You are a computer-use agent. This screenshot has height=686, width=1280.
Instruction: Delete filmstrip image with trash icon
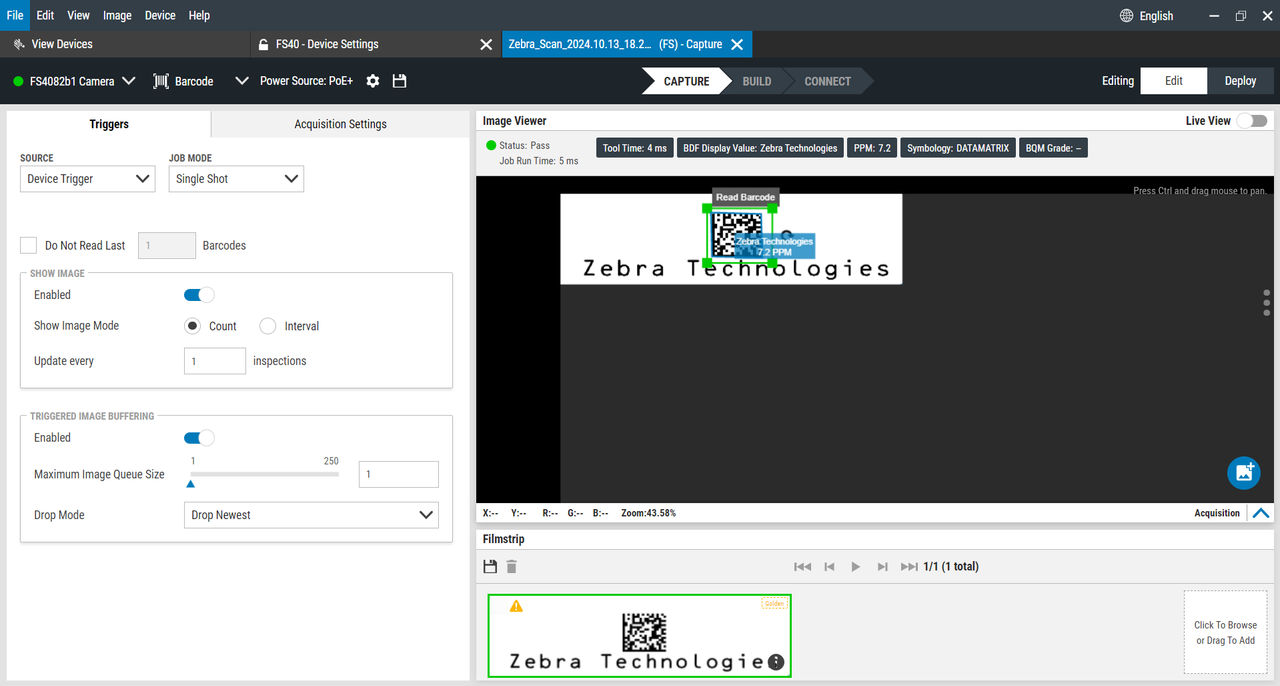pyautogui.click(x=512, y=566)
